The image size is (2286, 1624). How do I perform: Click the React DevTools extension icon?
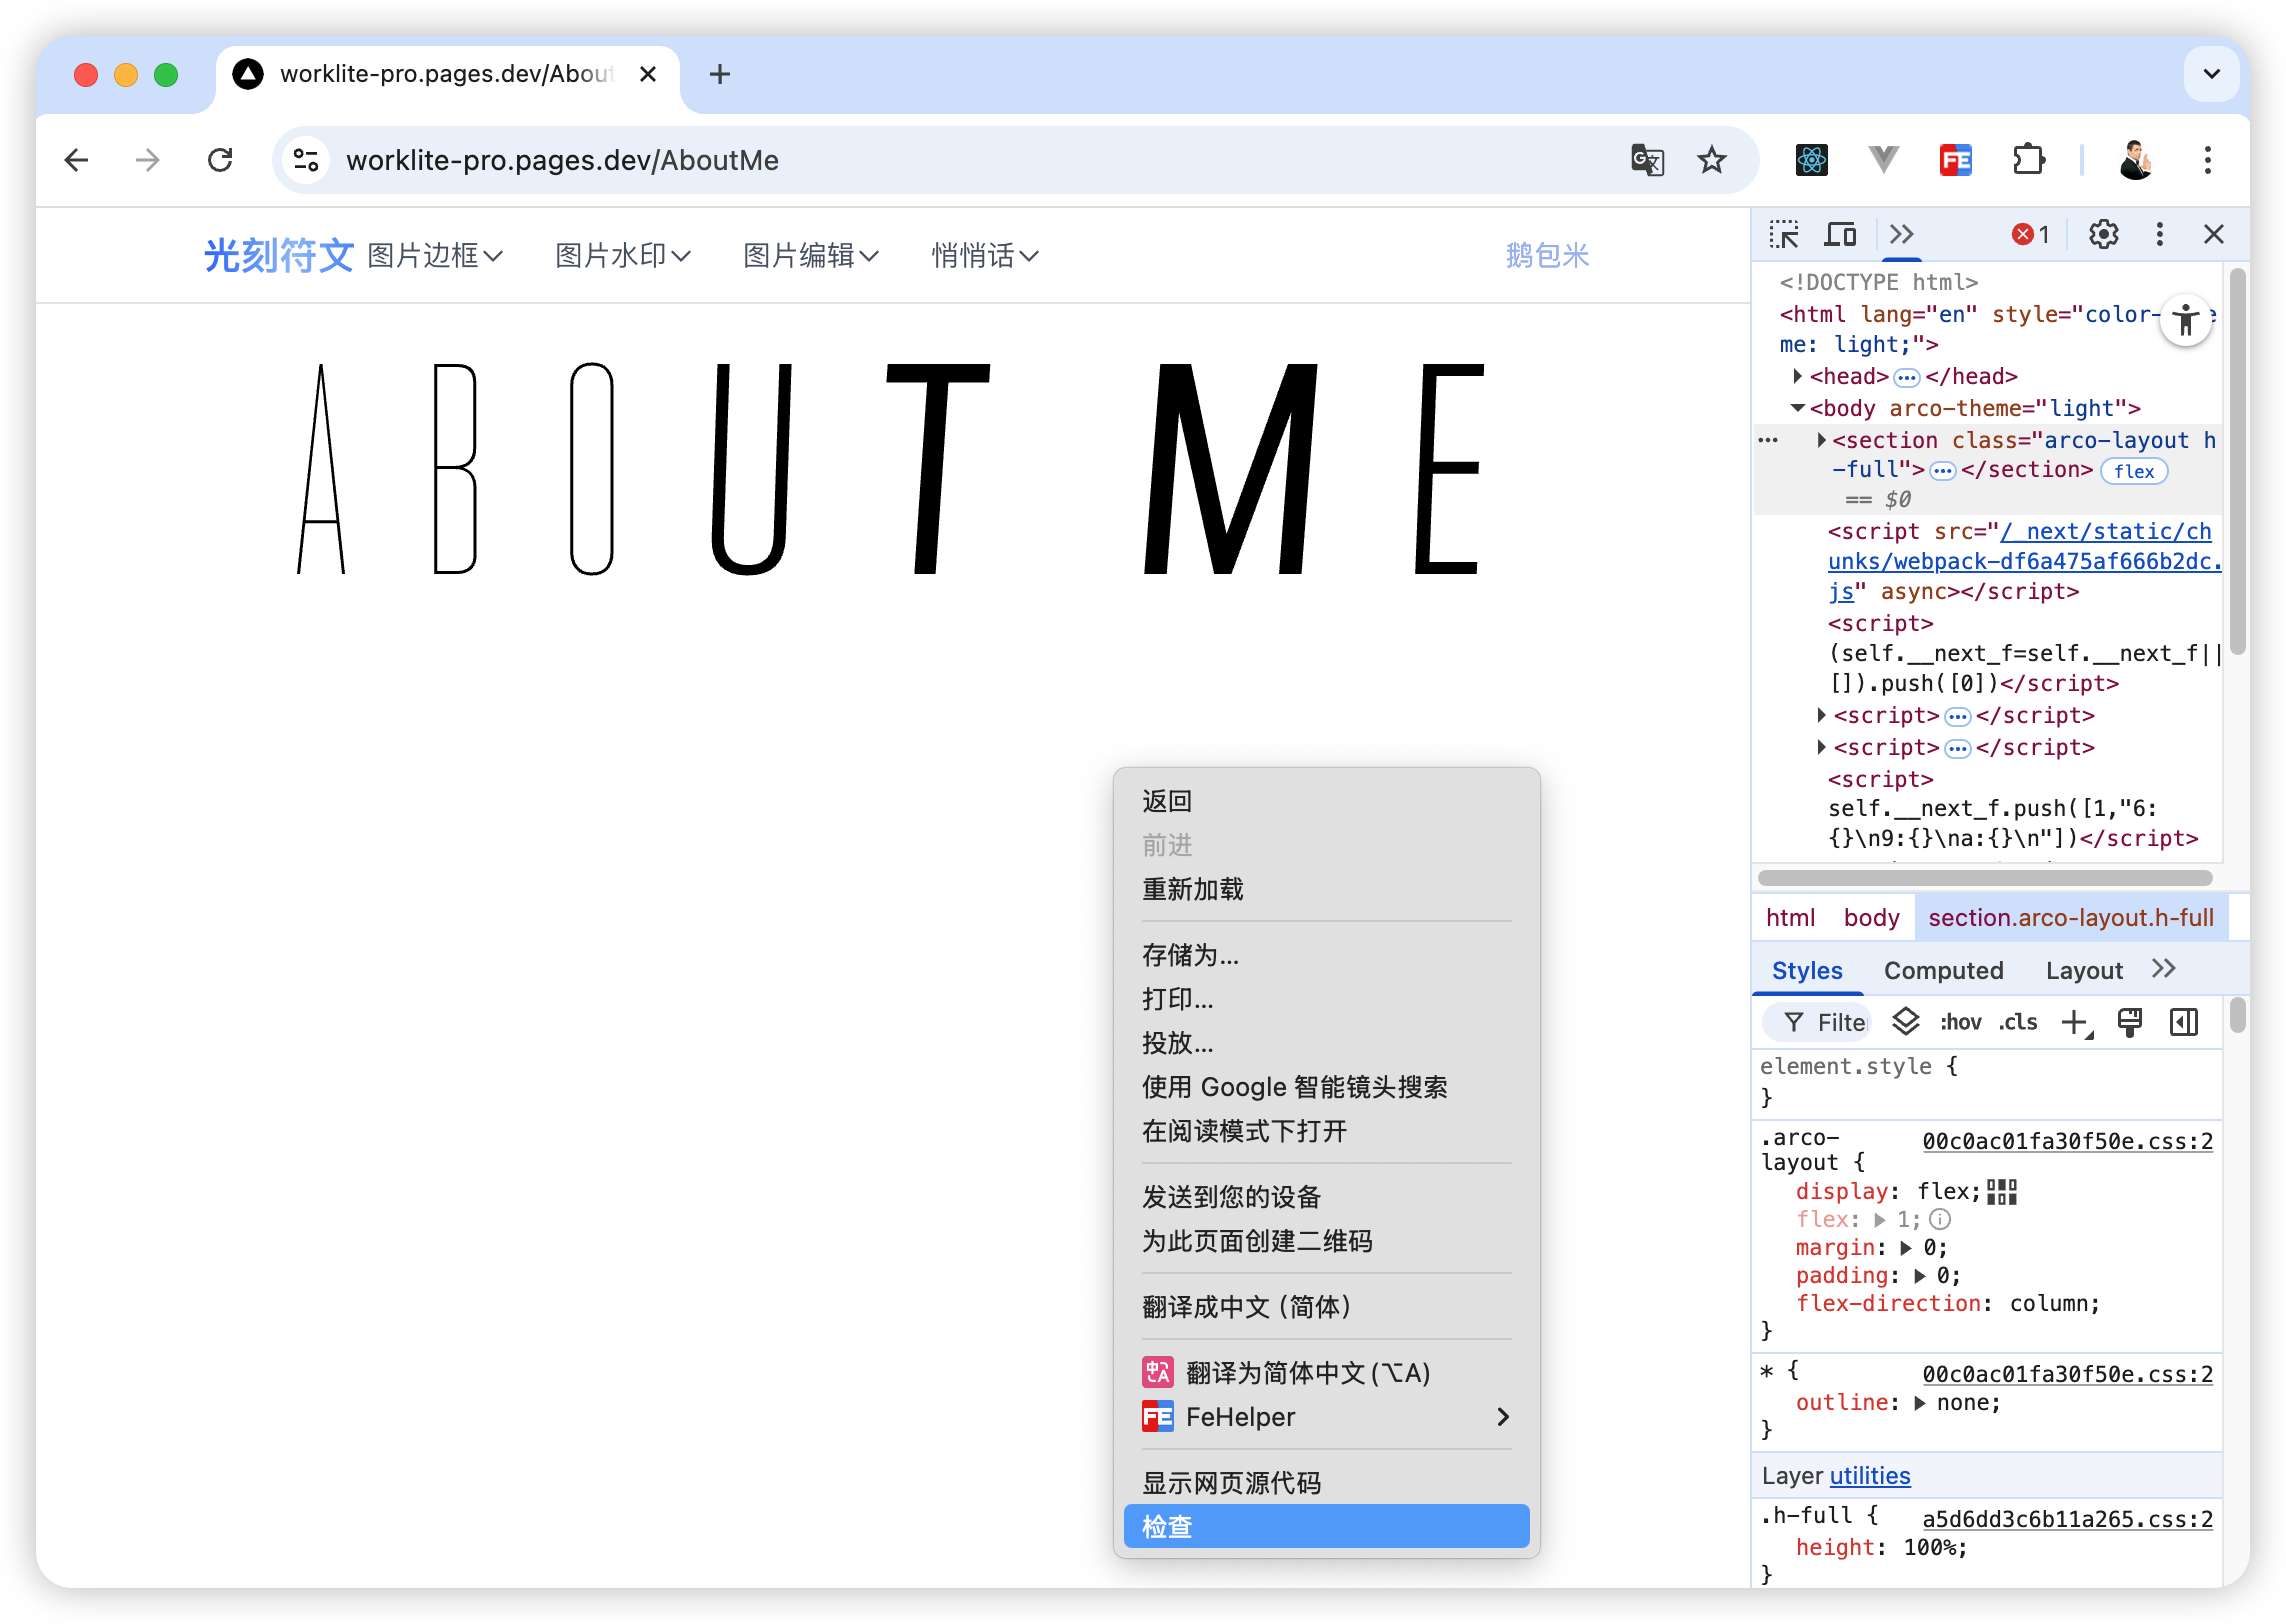[x=1811, y=160]
